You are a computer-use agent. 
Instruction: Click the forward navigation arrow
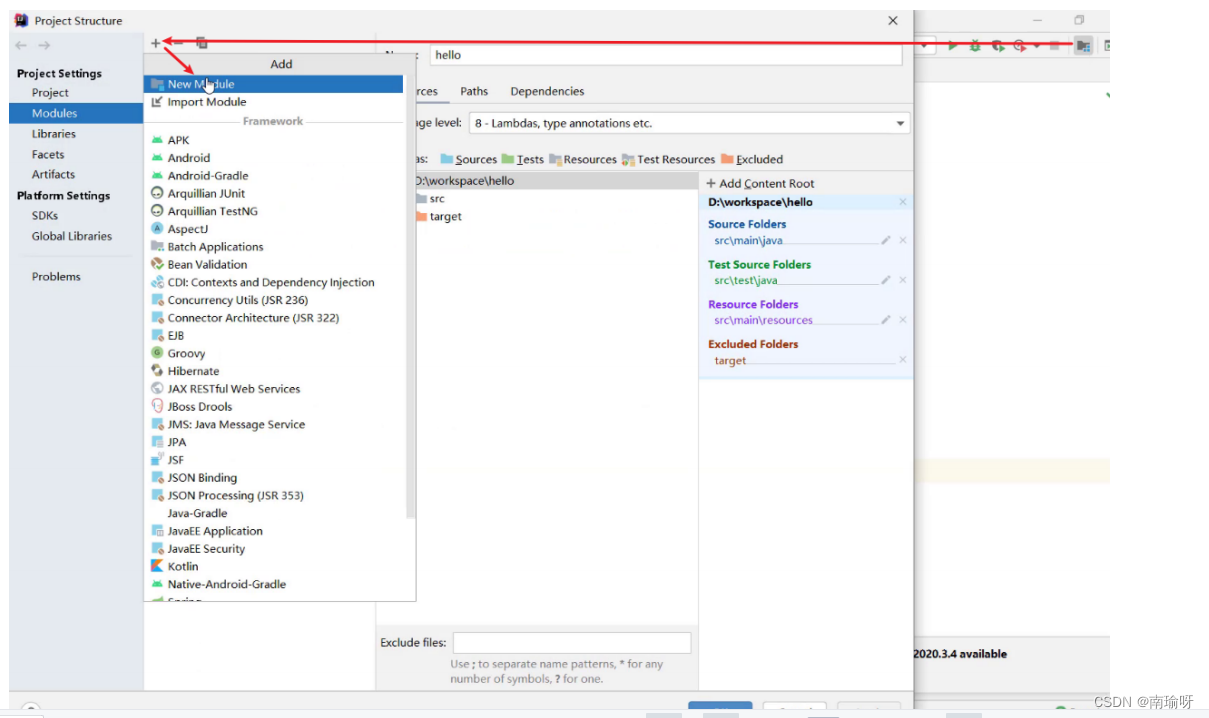pyautogui.click(x=44, y=46)
